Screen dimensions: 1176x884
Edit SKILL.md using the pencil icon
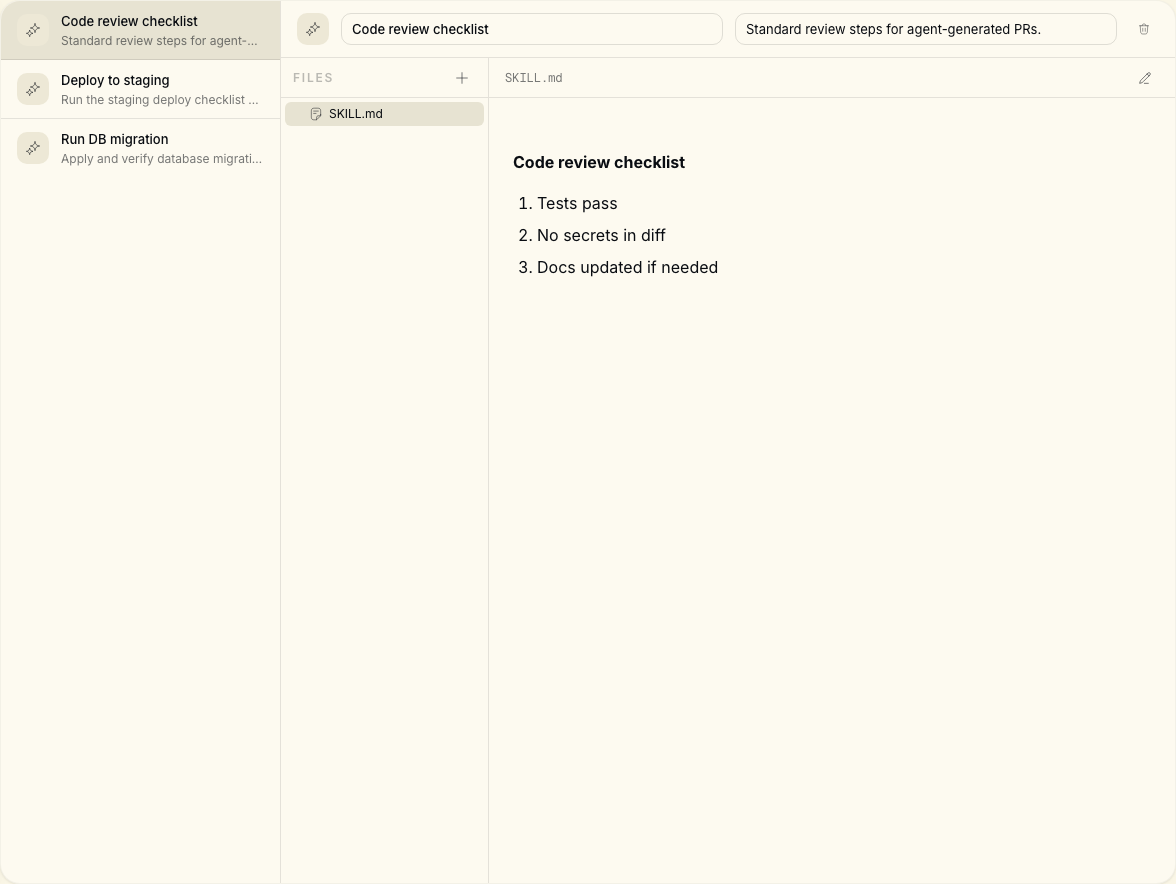pyautogui.click(x=1144, y=78)
